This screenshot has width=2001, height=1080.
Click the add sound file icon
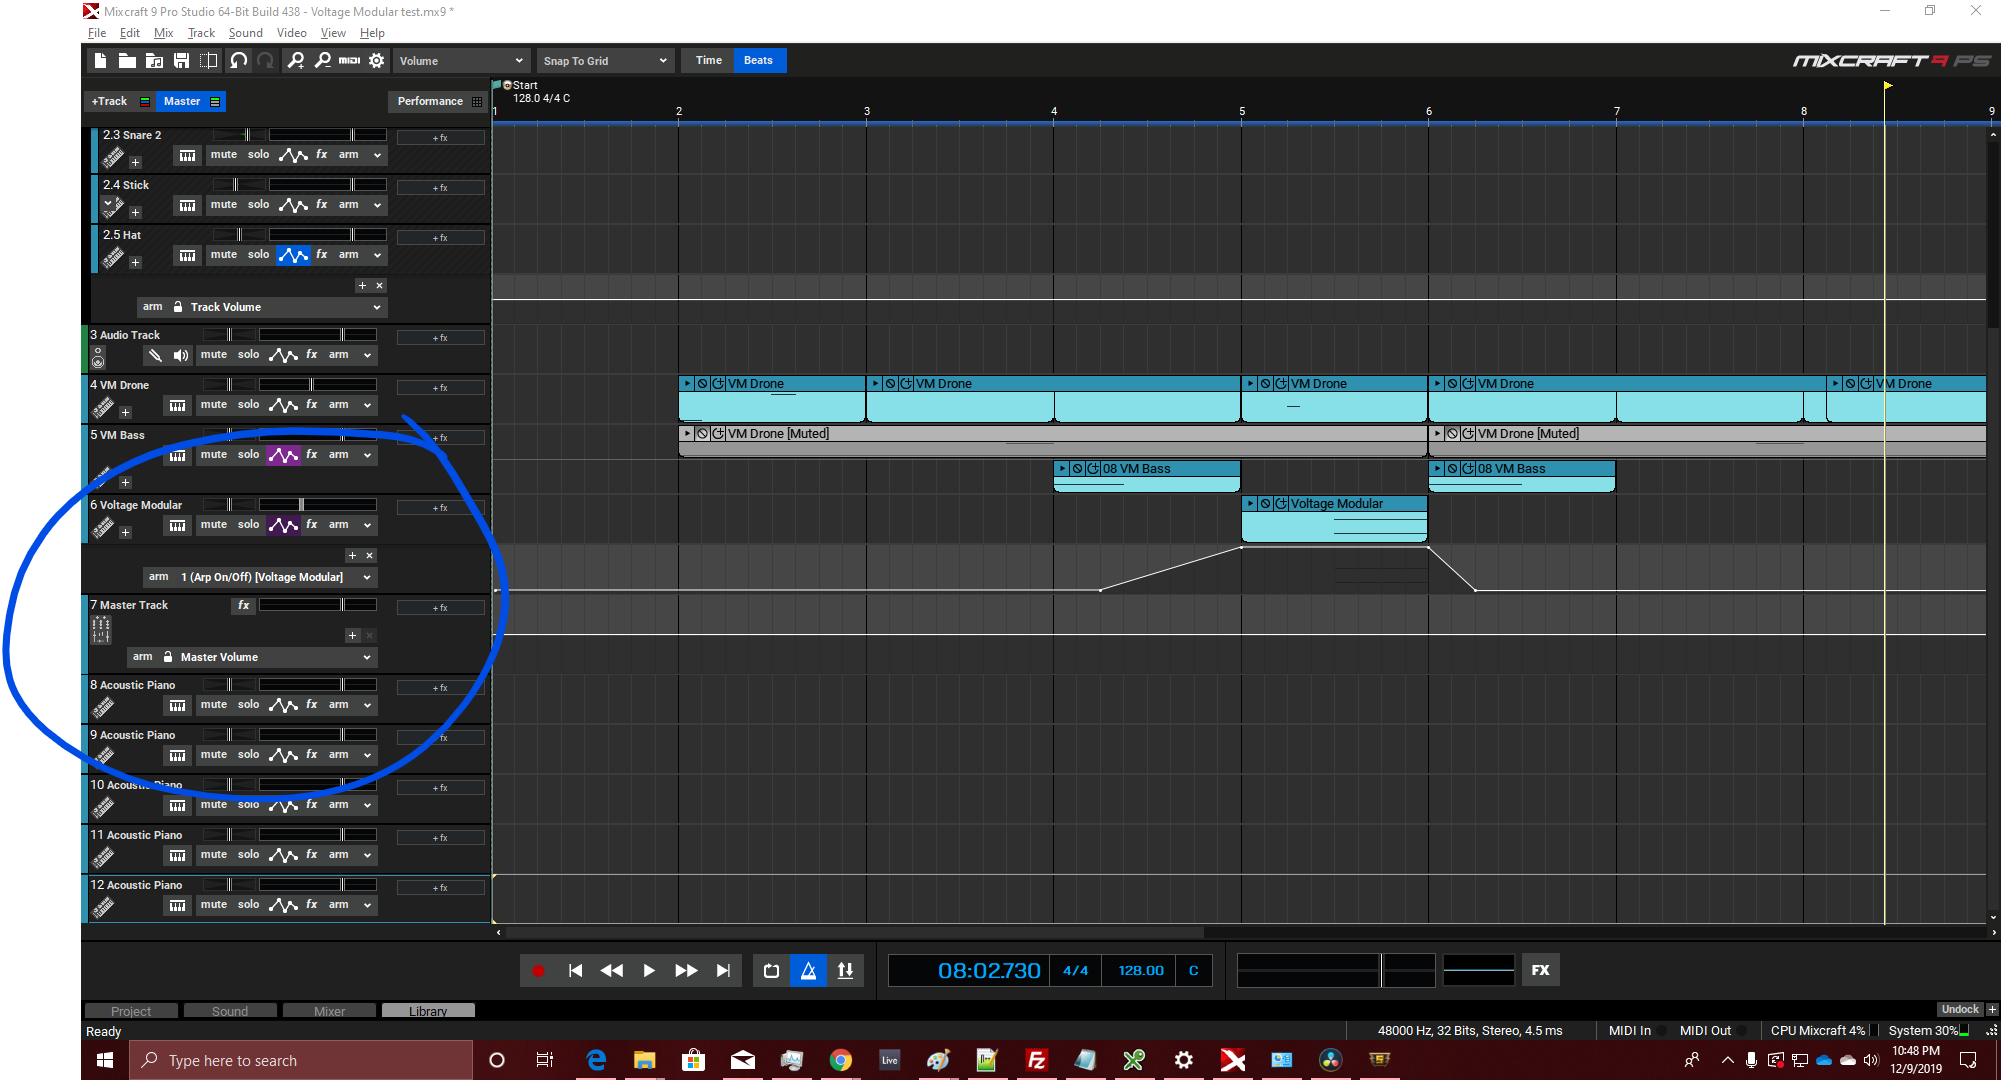tap(154, 61)
